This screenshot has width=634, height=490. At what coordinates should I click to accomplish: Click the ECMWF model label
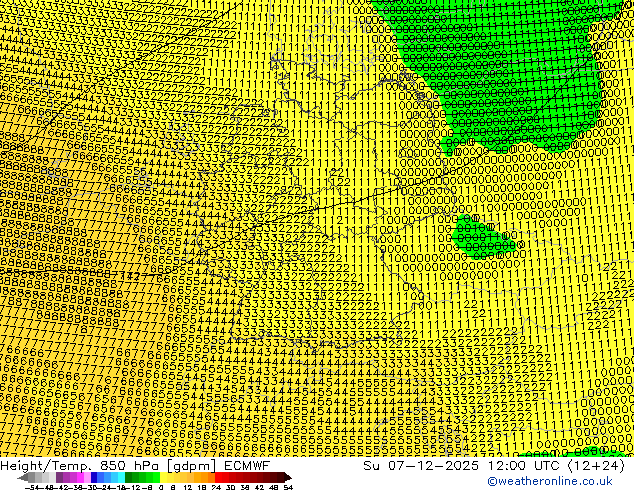click(x=247, y=466)
